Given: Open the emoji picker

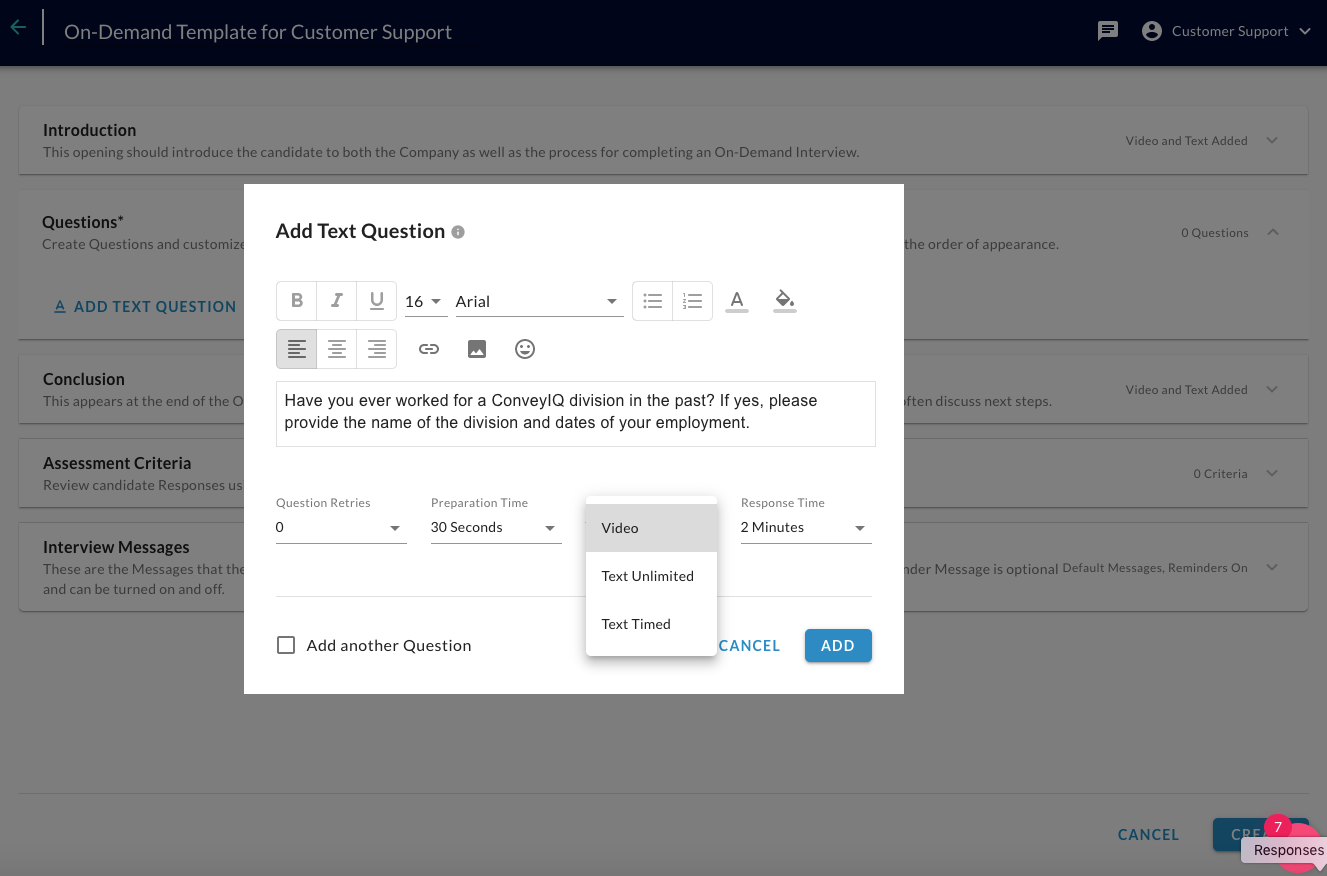Looking at the screenshot, I should pyautogui.click(x=525, y=349).
